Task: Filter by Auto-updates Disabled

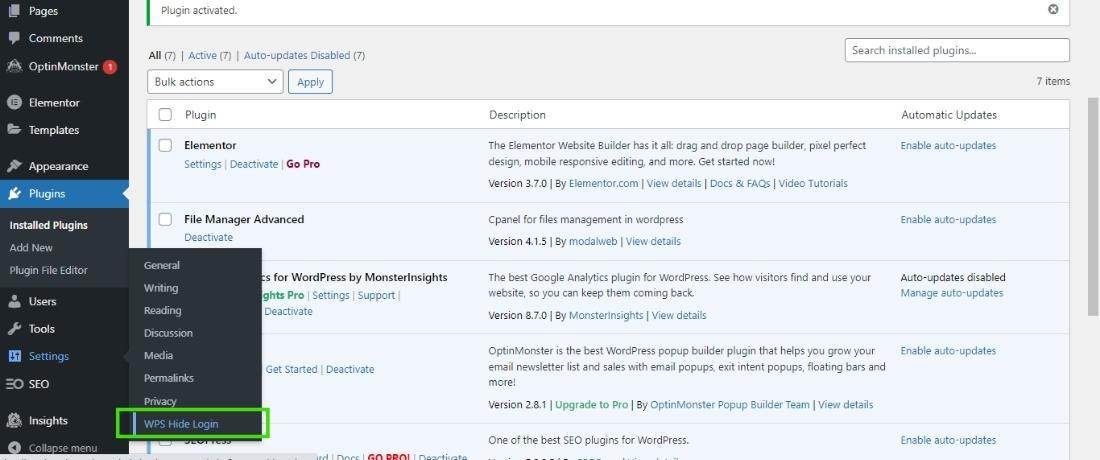Action: click(x=297, y=55)
